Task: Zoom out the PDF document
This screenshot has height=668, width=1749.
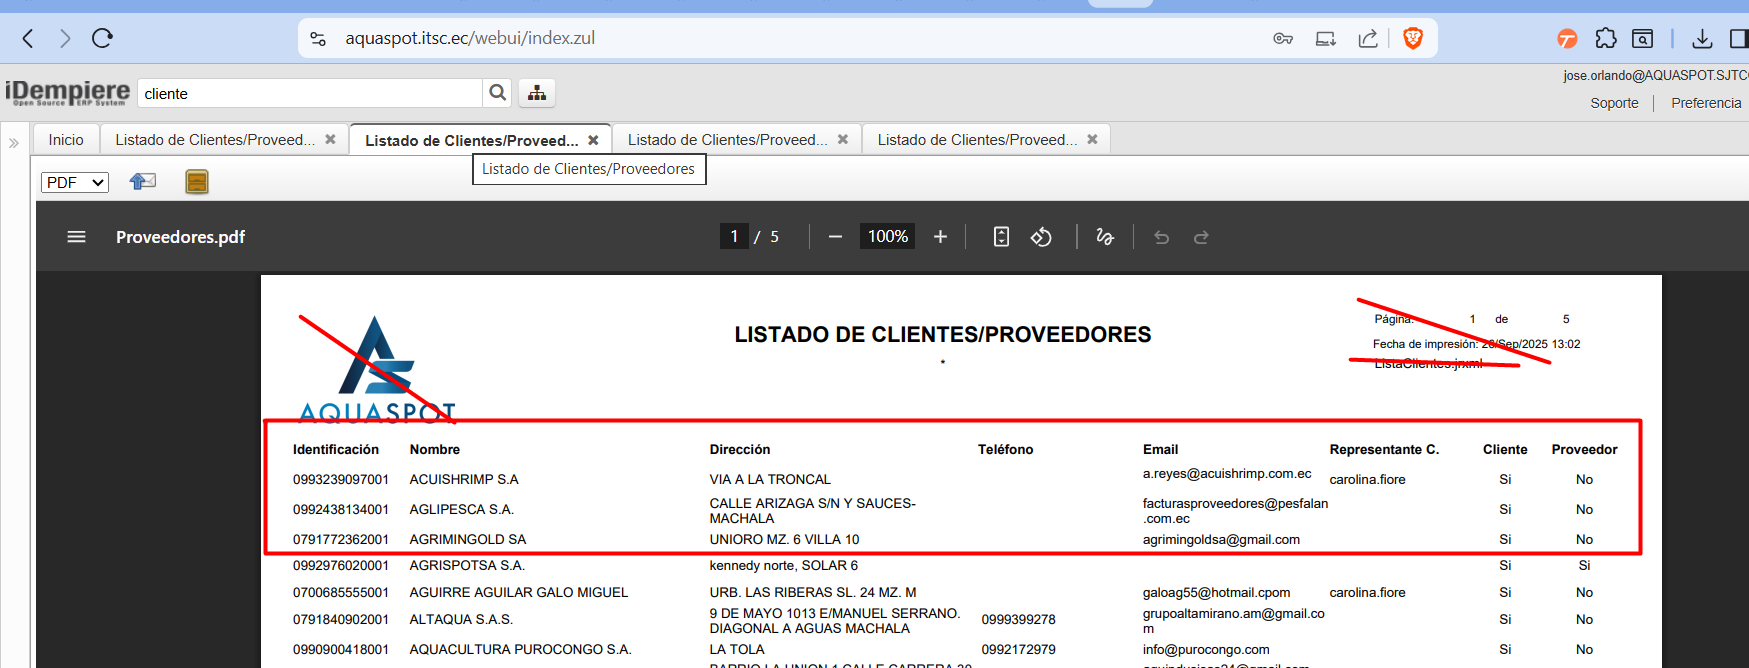Action: coord(835,237)
